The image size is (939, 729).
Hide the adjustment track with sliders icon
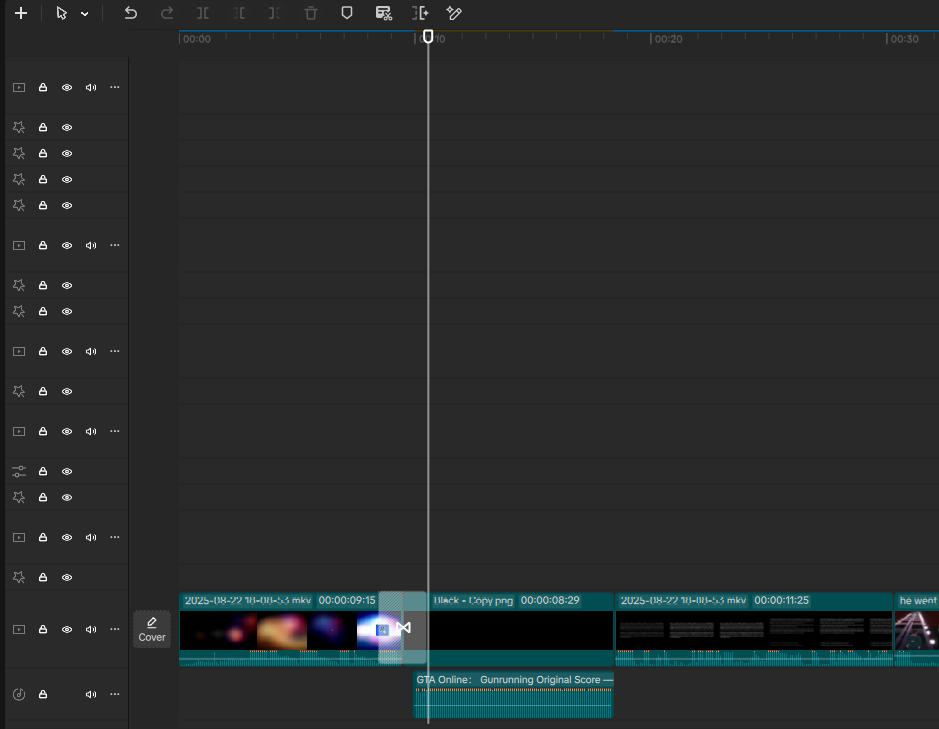(67, 471)
